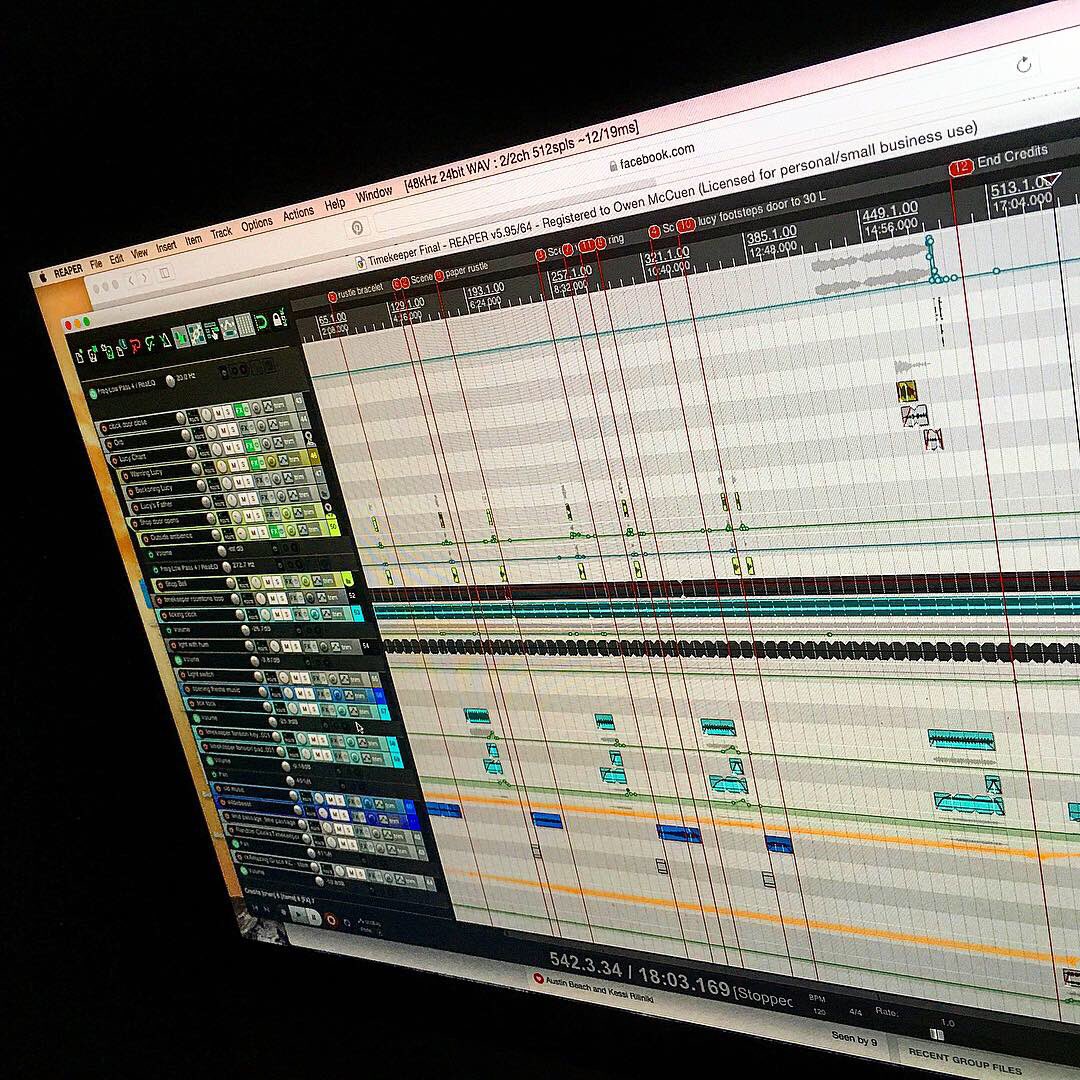
Task: Open FX button on Outside ambience track
Action: [x=273, y=532]
